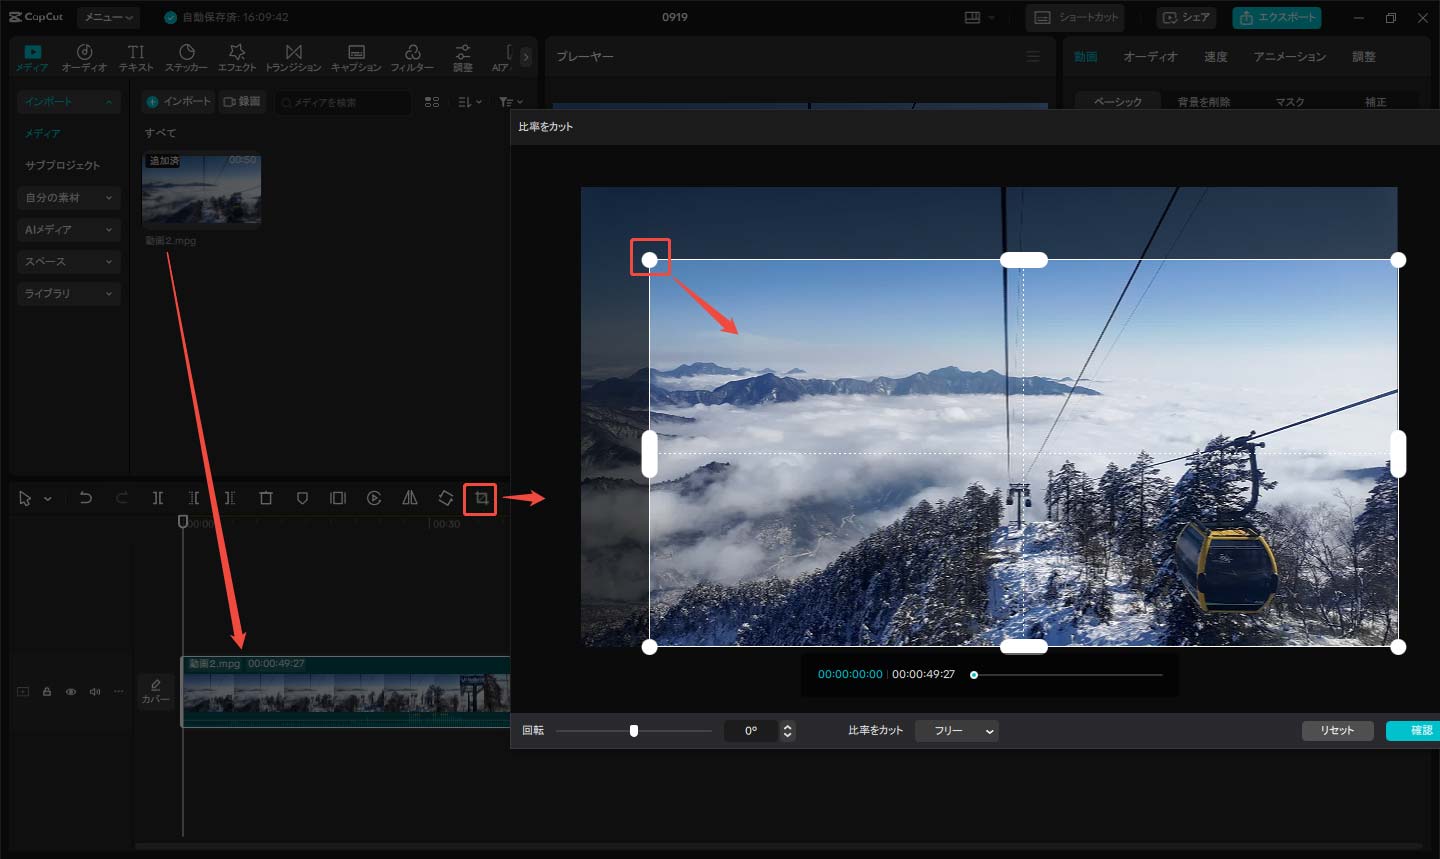Screen dimensions: 1440x859
Task: Click the undo arrow icon
Action: tap(86, 498)
